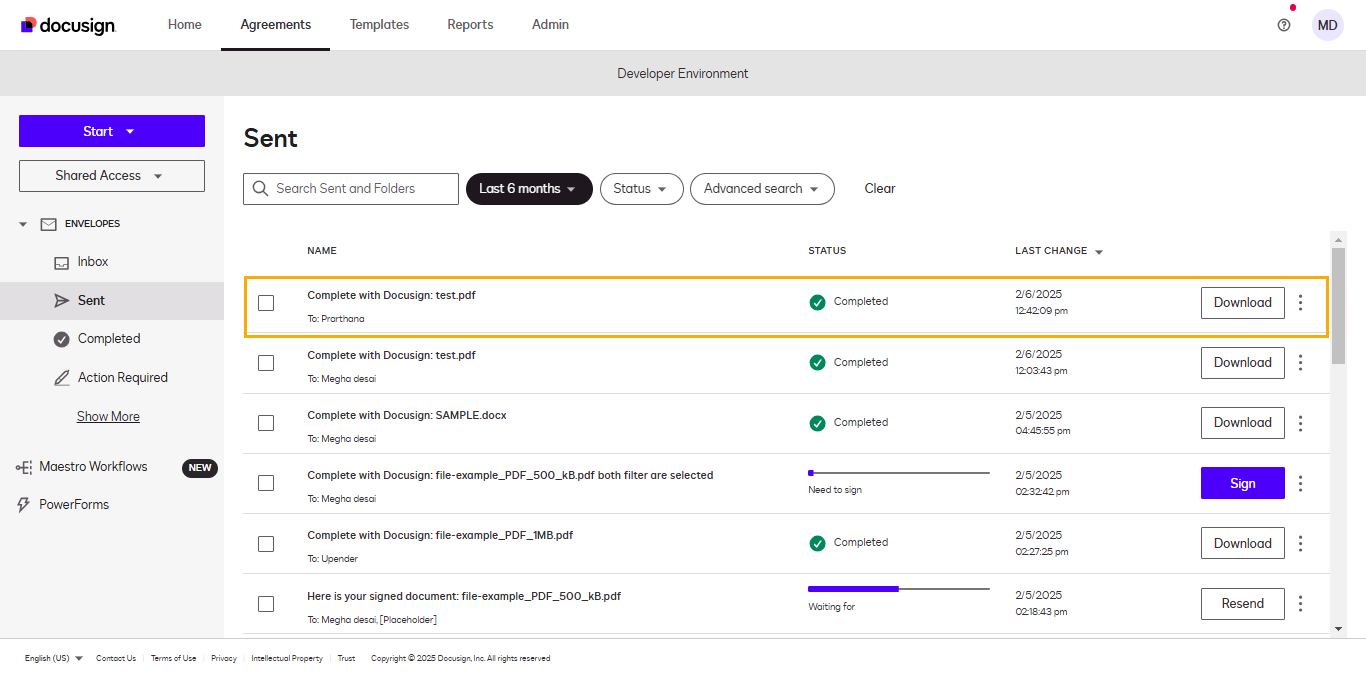Open the Last 6 months date filter
Viewport: 1366px width, 679px height.
pos(529,189)
